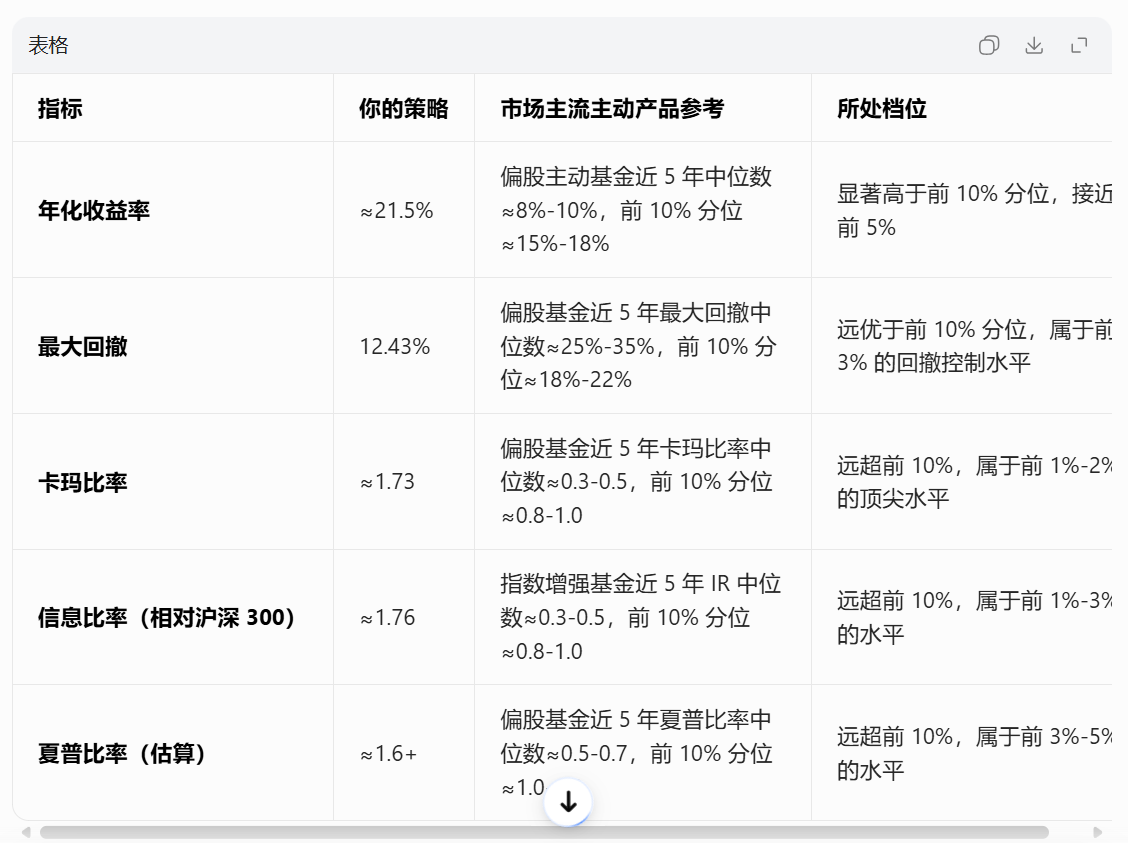The width and height of the screenshot is (1128, 843).
Task: Download the table via the download icon
Action: 1034,46
